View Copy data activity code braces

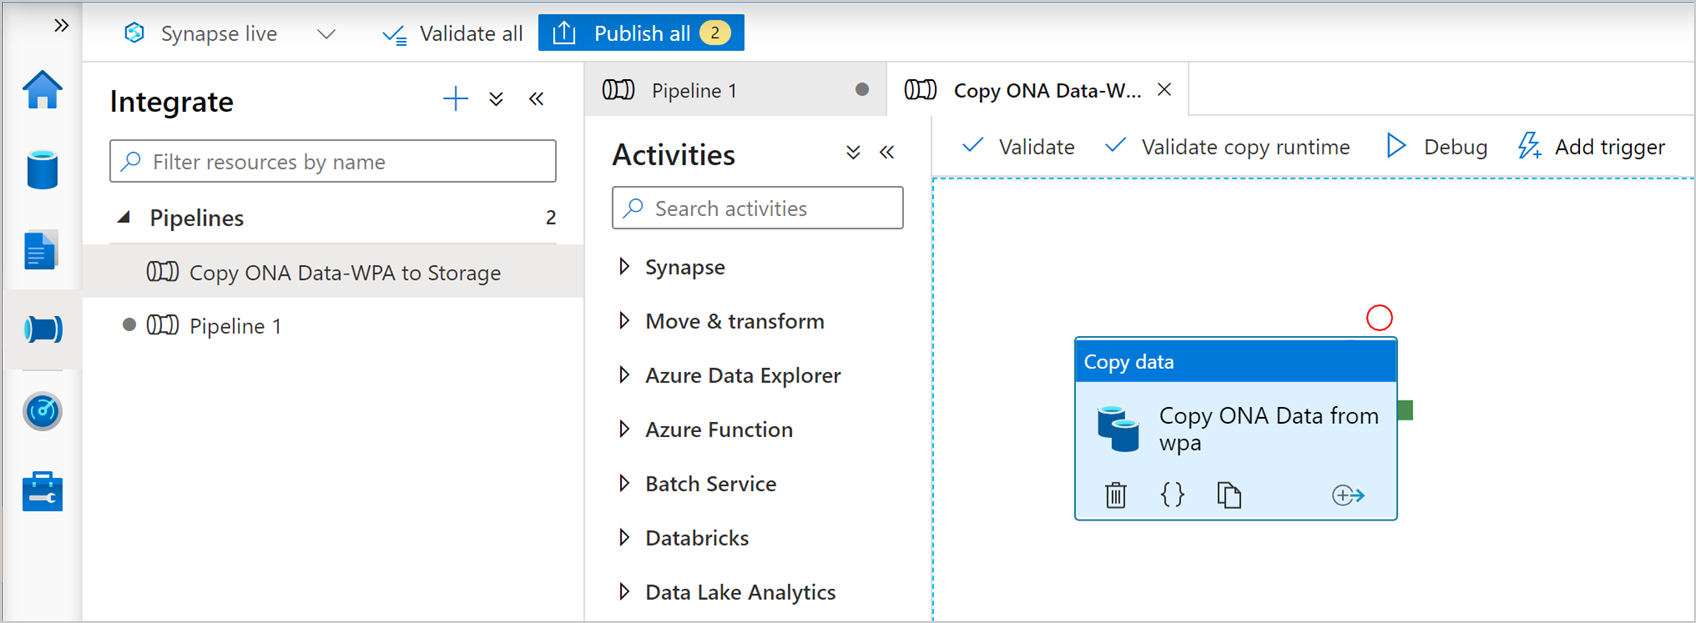pyautogui.click(x=1172, y=494)
